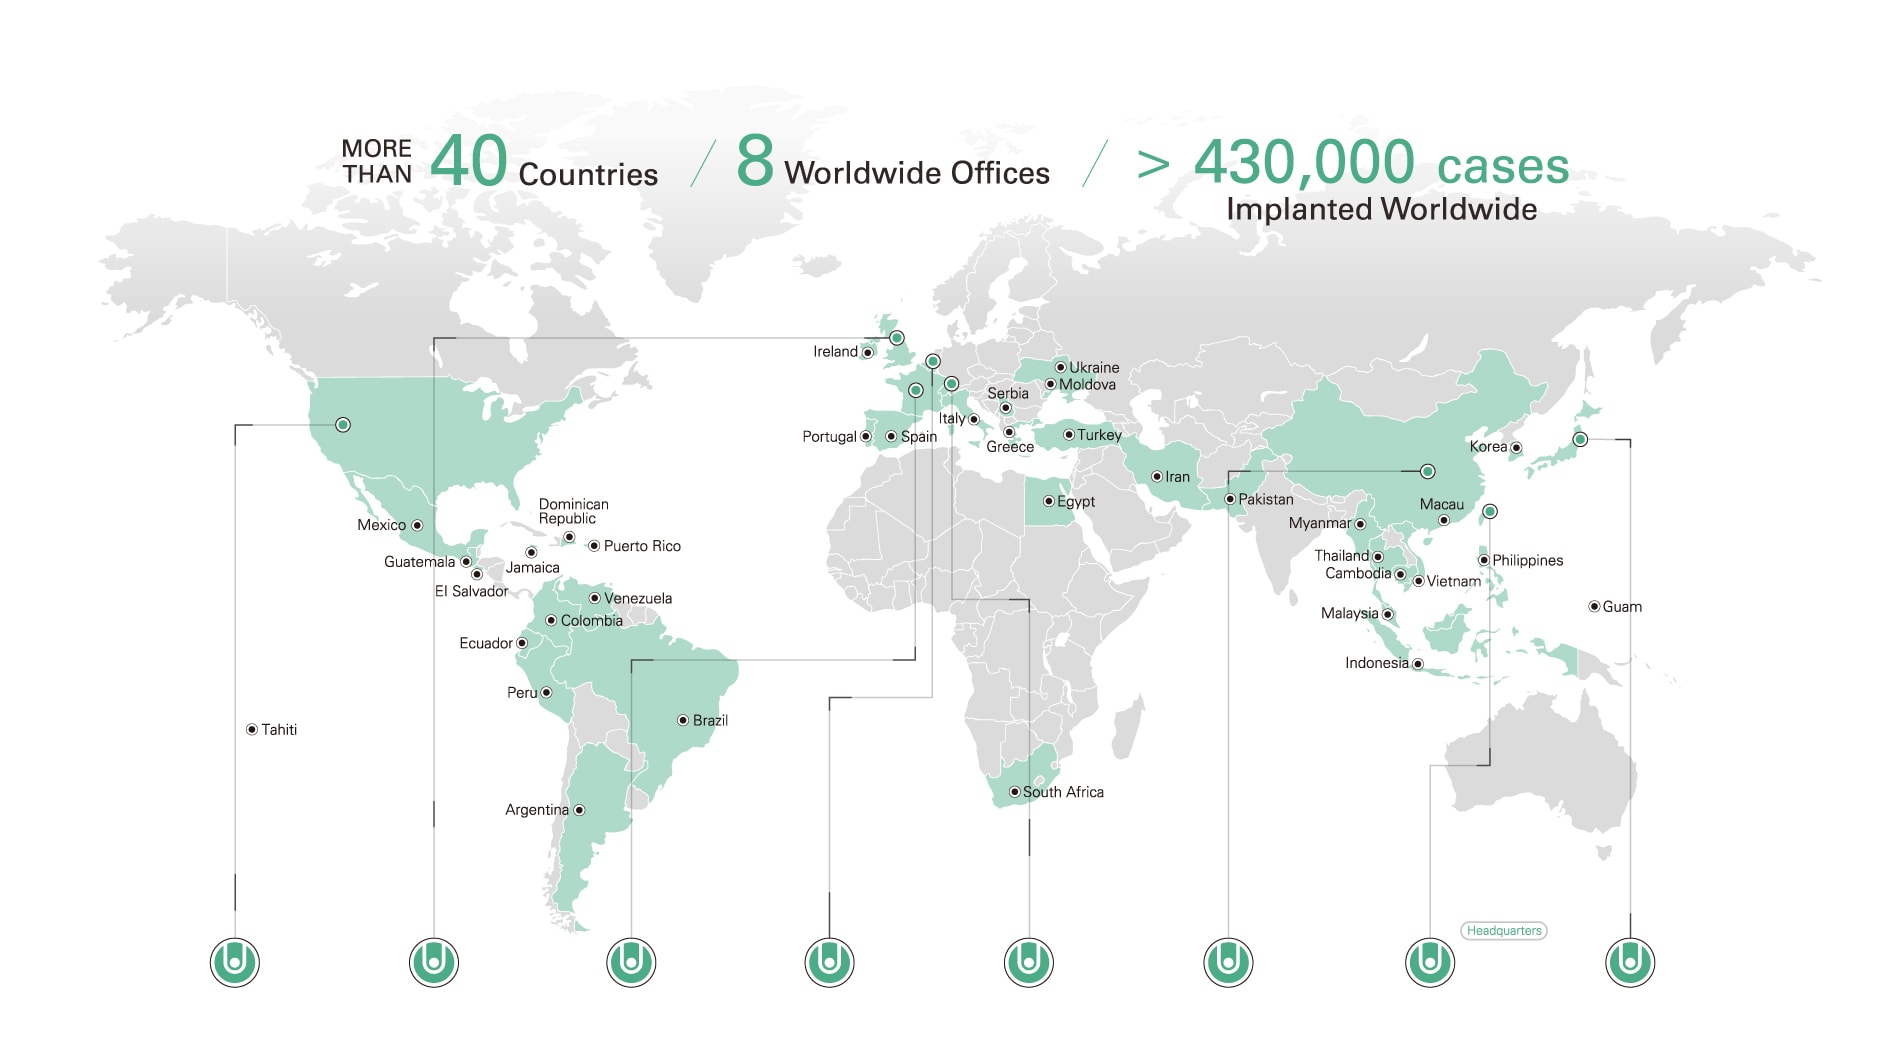Click the Headquarters label badge
Image resolution: width=1887 pixels, height=1062 pixels.
pos(1503,931)
